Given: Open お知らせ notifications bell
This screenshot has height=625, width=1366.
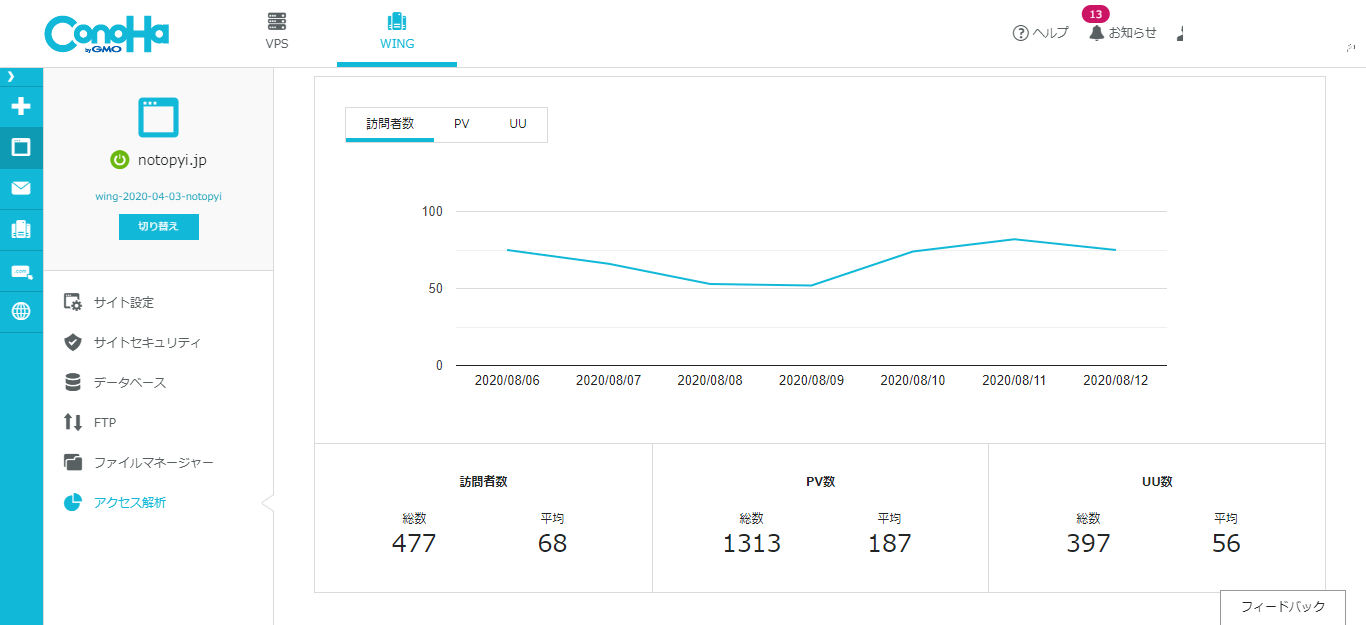Looking at the screenshot, I should click(1122, 33).
